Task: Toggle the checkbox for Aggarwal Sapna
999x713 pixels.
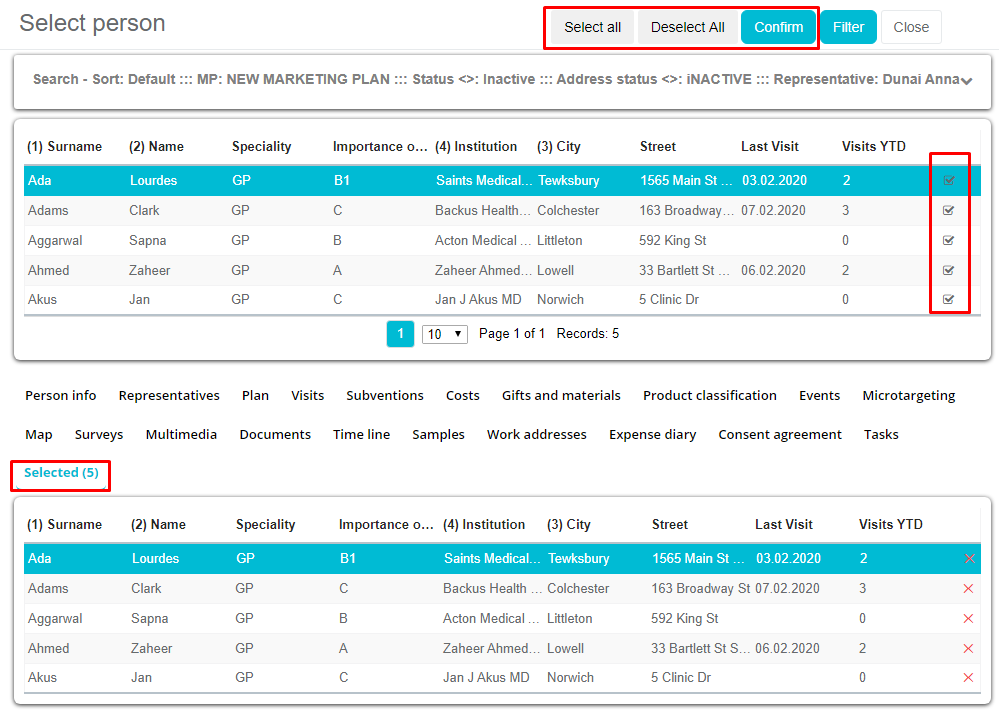Action: point(949,241)
